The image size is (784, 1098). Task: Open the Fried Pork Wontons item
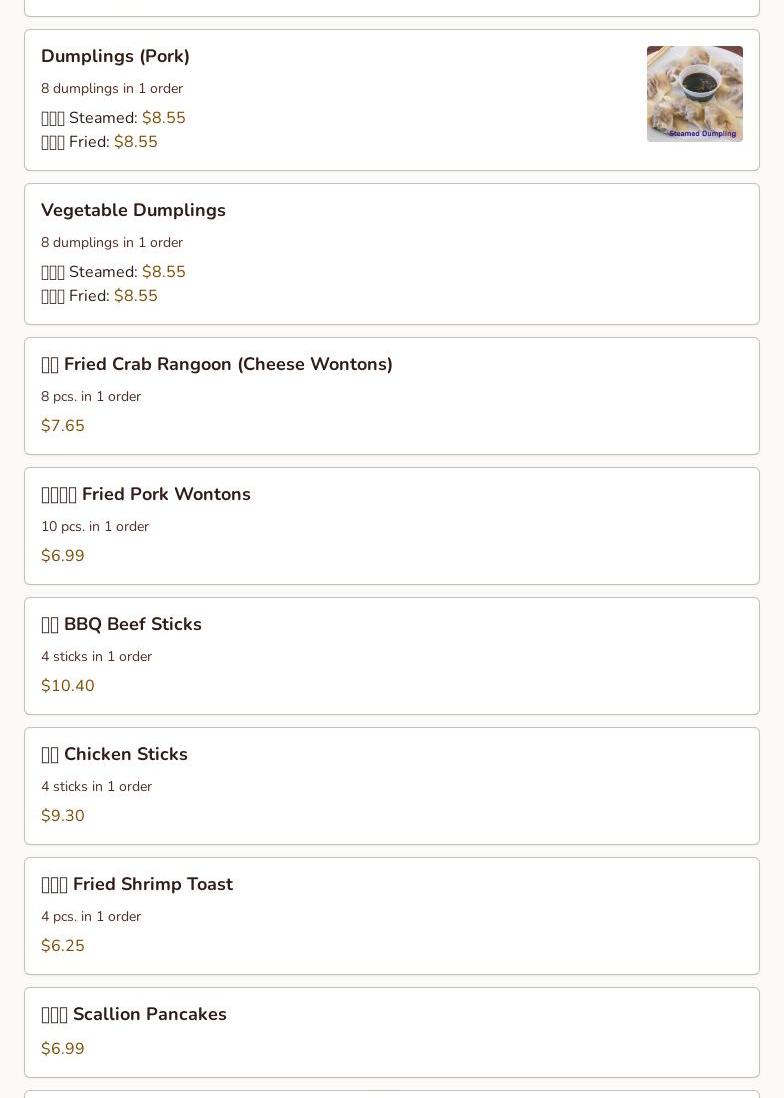[392, 526]
